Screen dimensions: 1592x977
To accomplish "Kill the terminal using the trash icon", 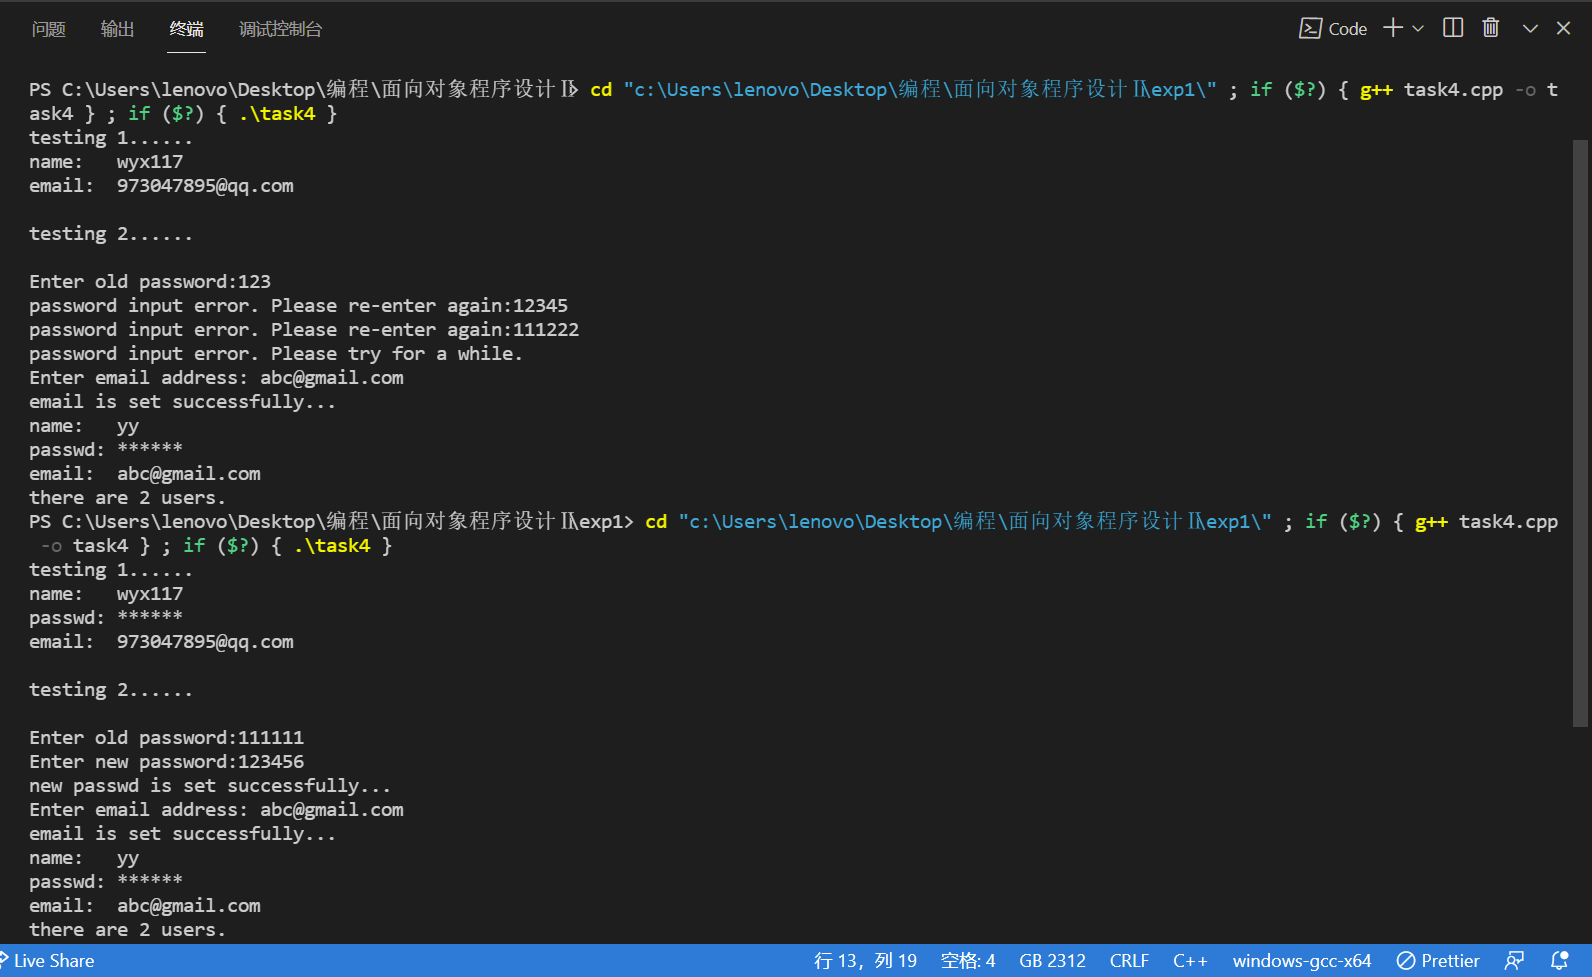I will pos(1491,28).
